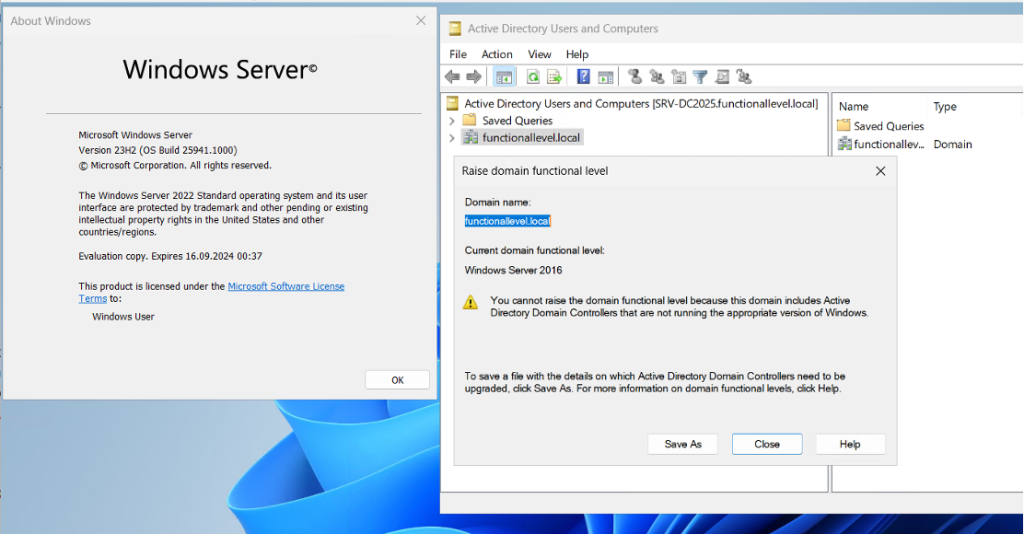Open Help via blue question mark icon
This screenshot has width=1024, height=534.
583,77
